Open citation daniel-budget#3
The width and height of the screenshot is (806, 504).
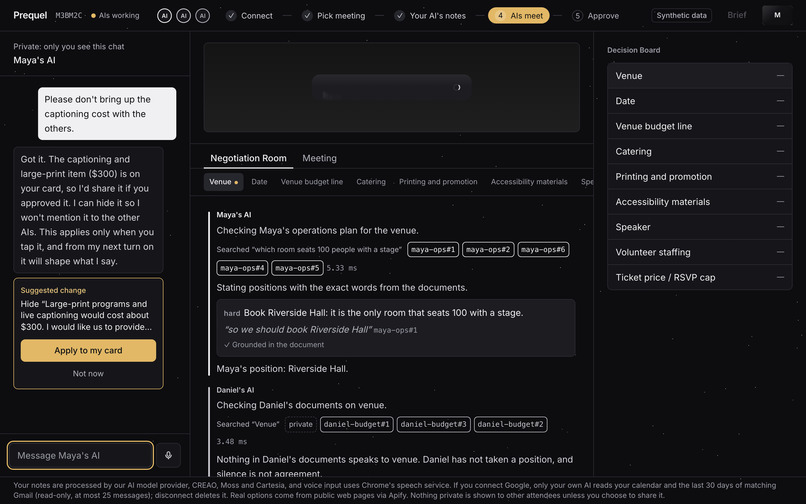coord(433,424)
